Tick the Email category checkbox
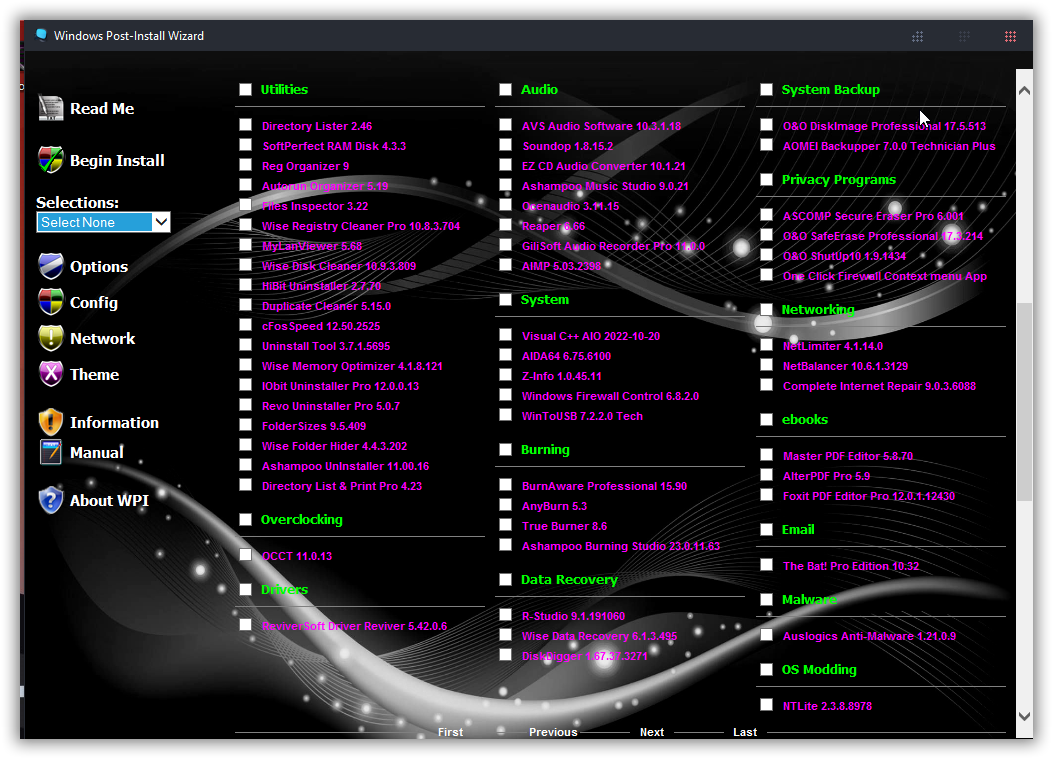 click(x=766, y=529)
